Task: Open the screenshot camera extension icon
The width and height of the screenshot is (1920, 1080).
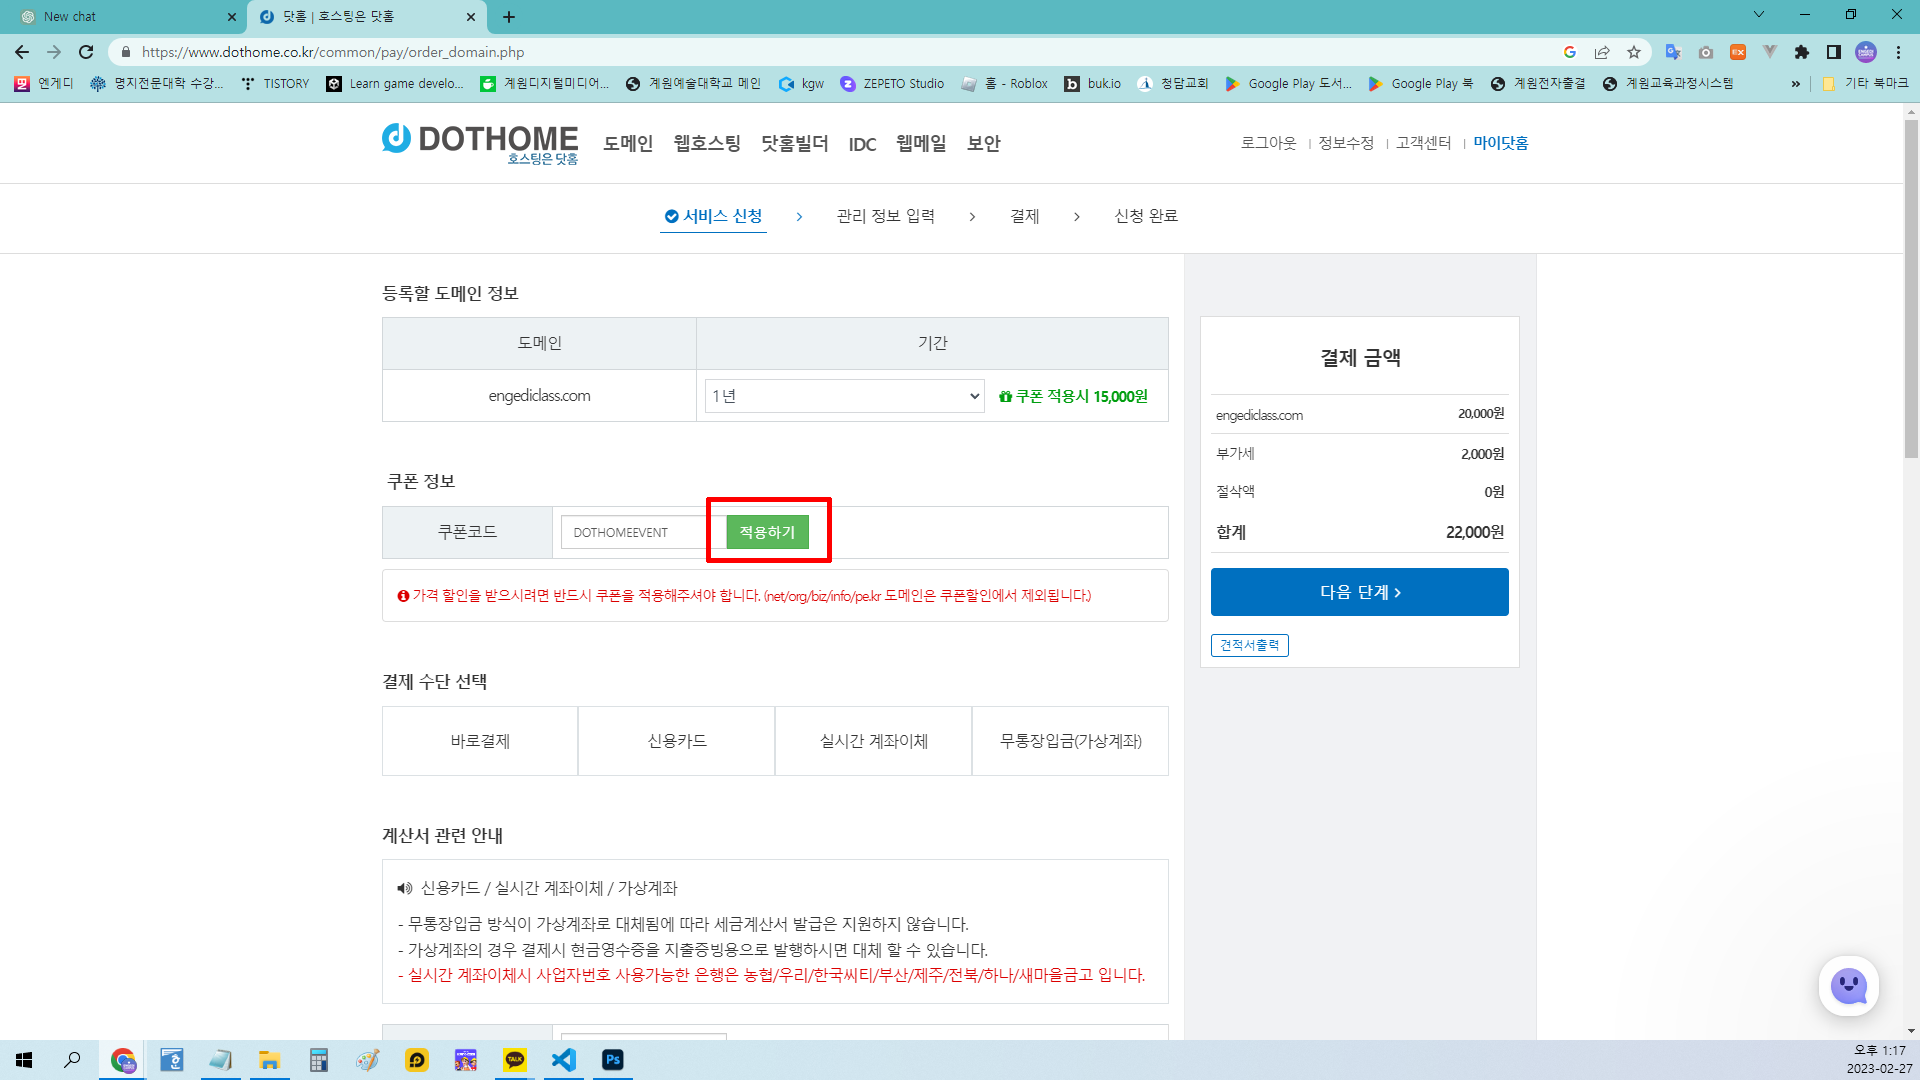Action: pos(1706,52)
